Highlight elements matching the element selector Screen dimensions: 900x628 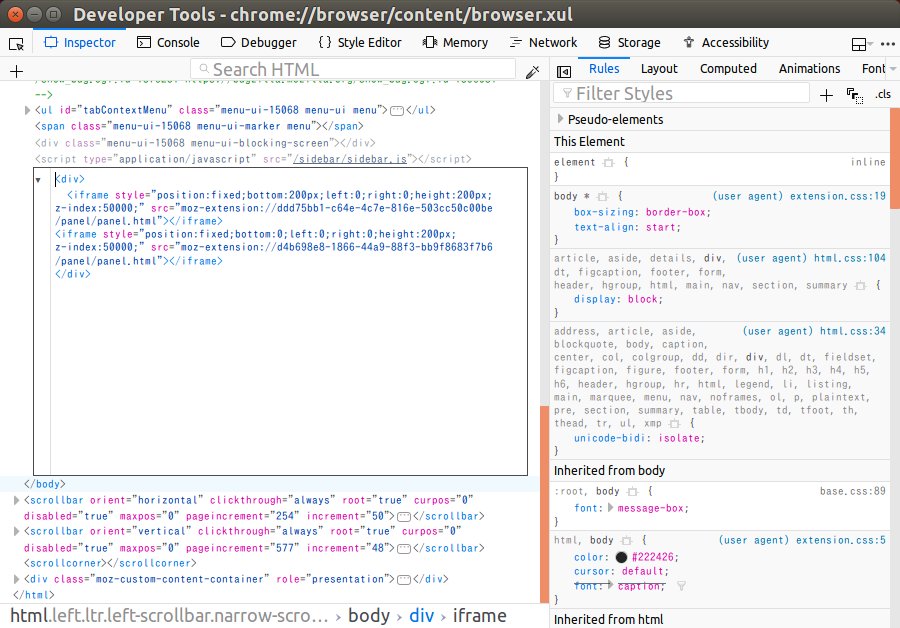[x=608, y=162]
